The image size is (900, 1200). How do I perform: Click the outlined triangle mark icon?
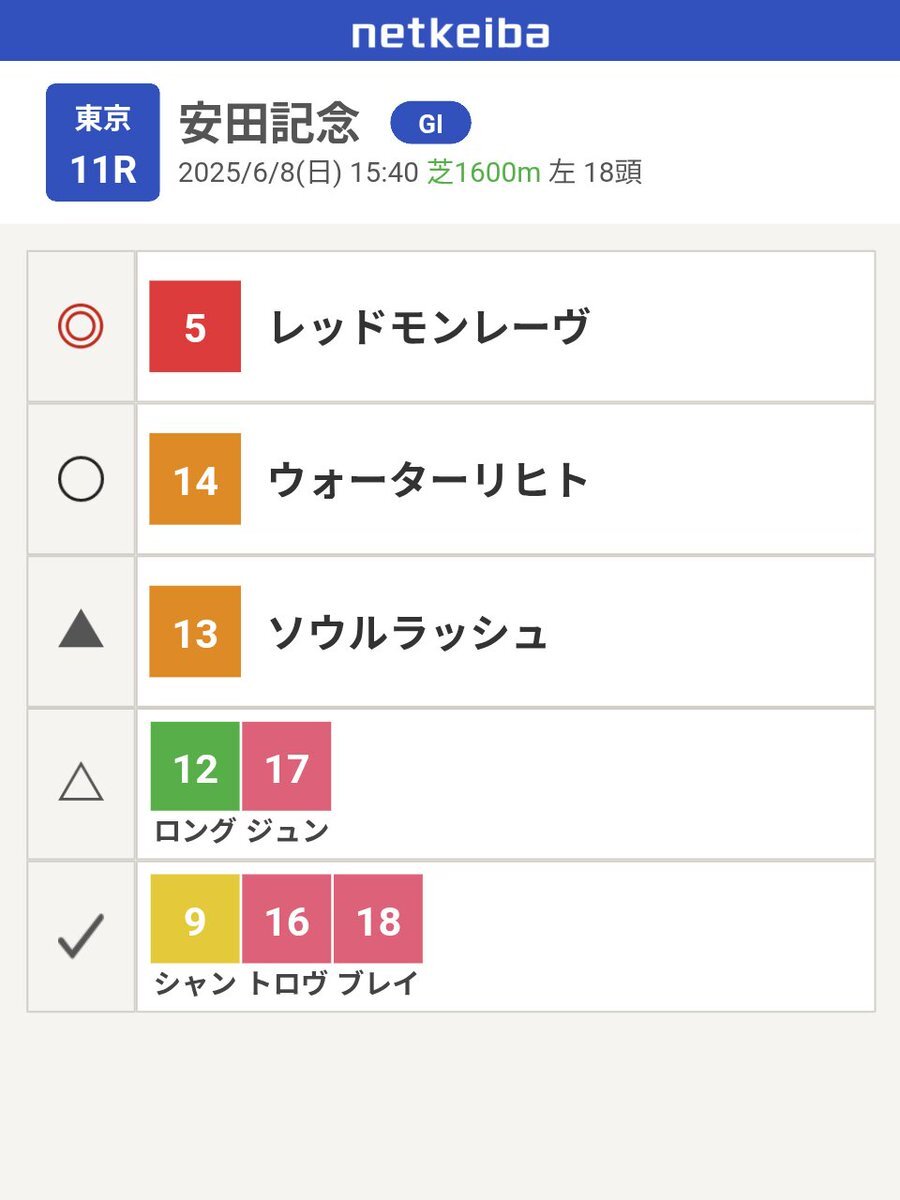(x=81, y=781)
